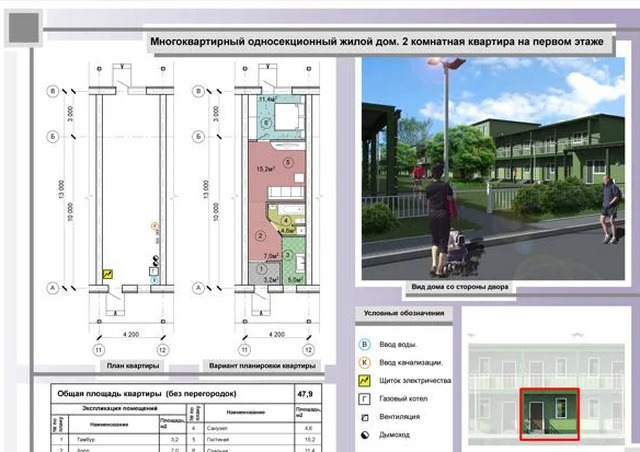Click axis circle 'В' beside left floor plan
The image size is (640, 452).
pyautogui.click(x=53, y=91)
